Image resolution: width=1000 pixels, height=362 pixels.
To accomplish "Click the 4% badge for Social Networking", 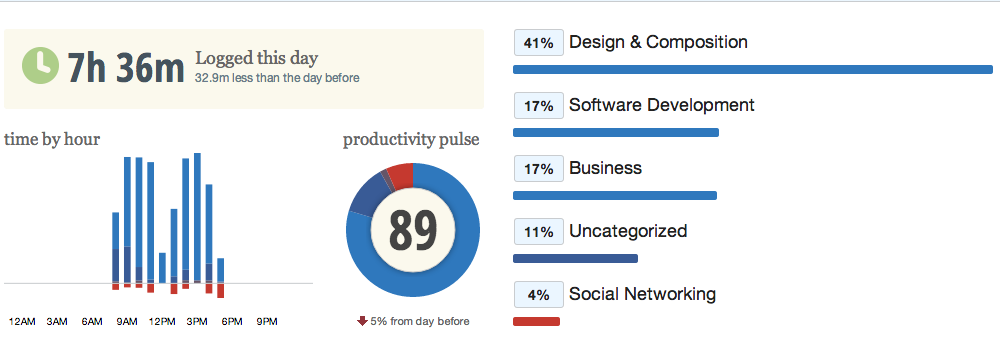I will [539, 295].
